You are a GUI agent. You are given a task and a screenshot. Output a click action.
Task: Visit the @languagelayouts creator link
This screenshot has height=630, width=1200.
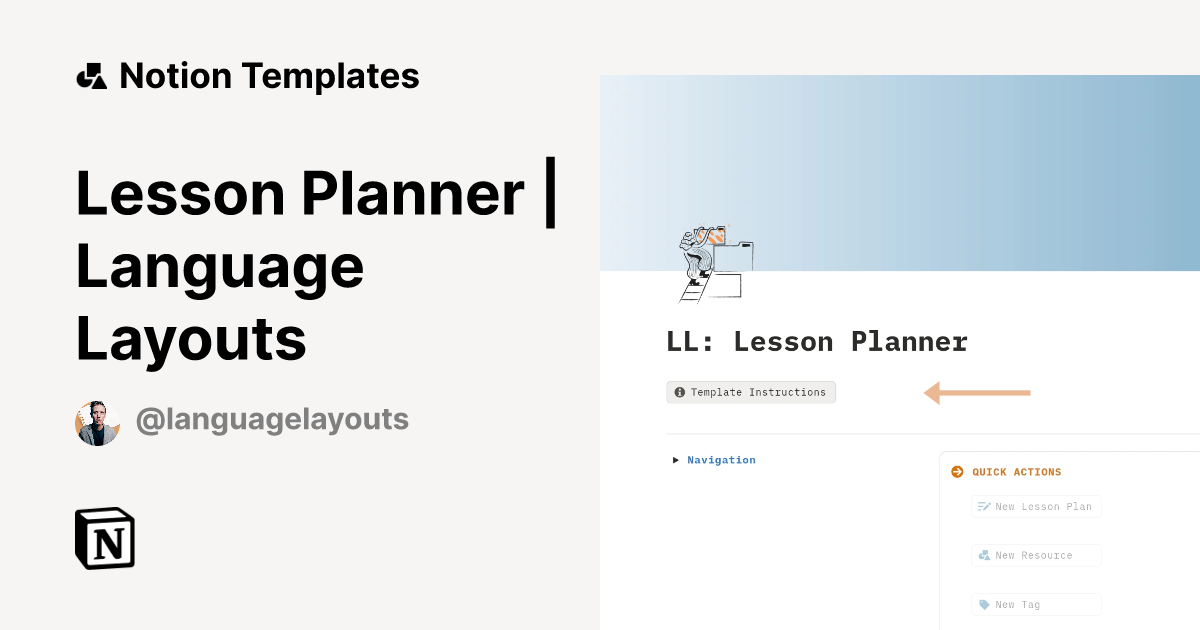pyautogui.click(x=272, y=419)
